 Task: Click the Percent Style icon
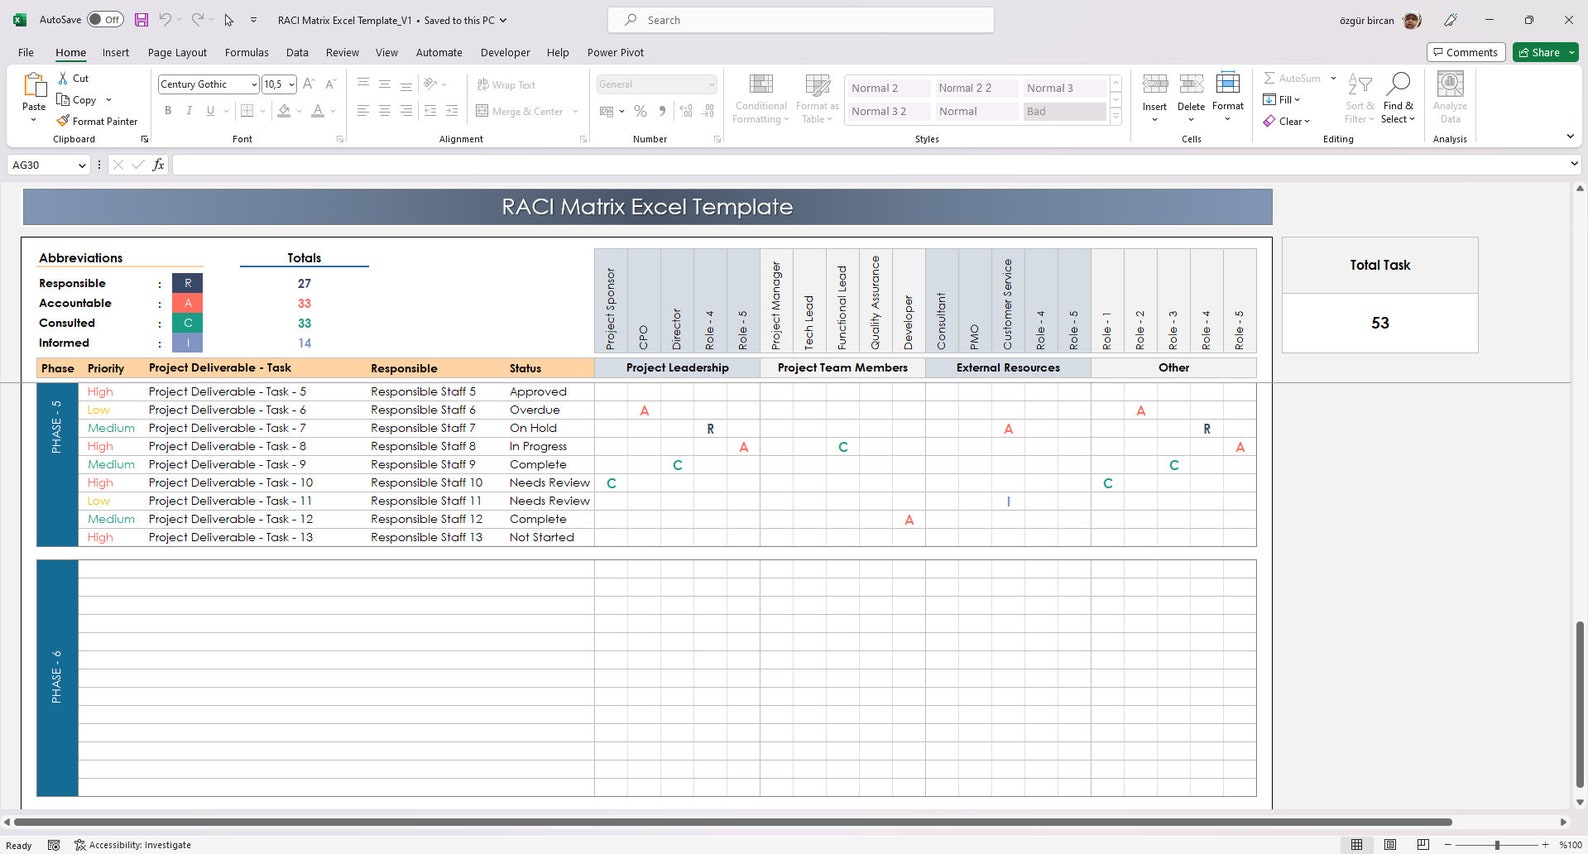640,111
